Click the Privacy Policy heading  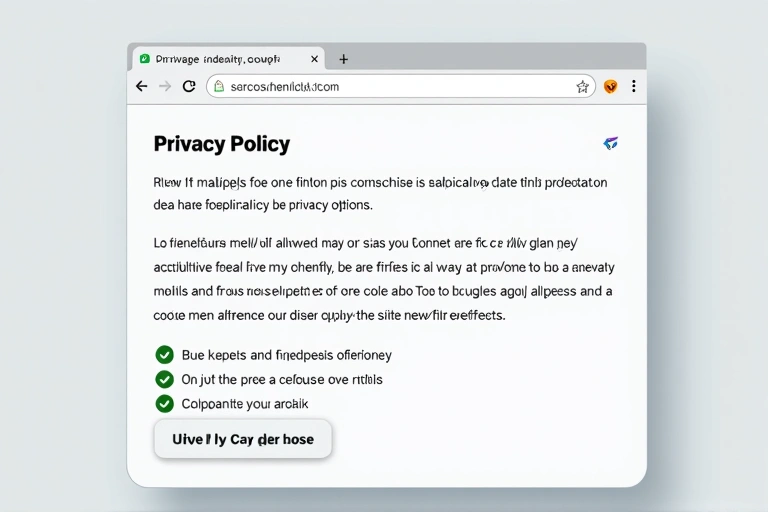click(x=222, y=144)
